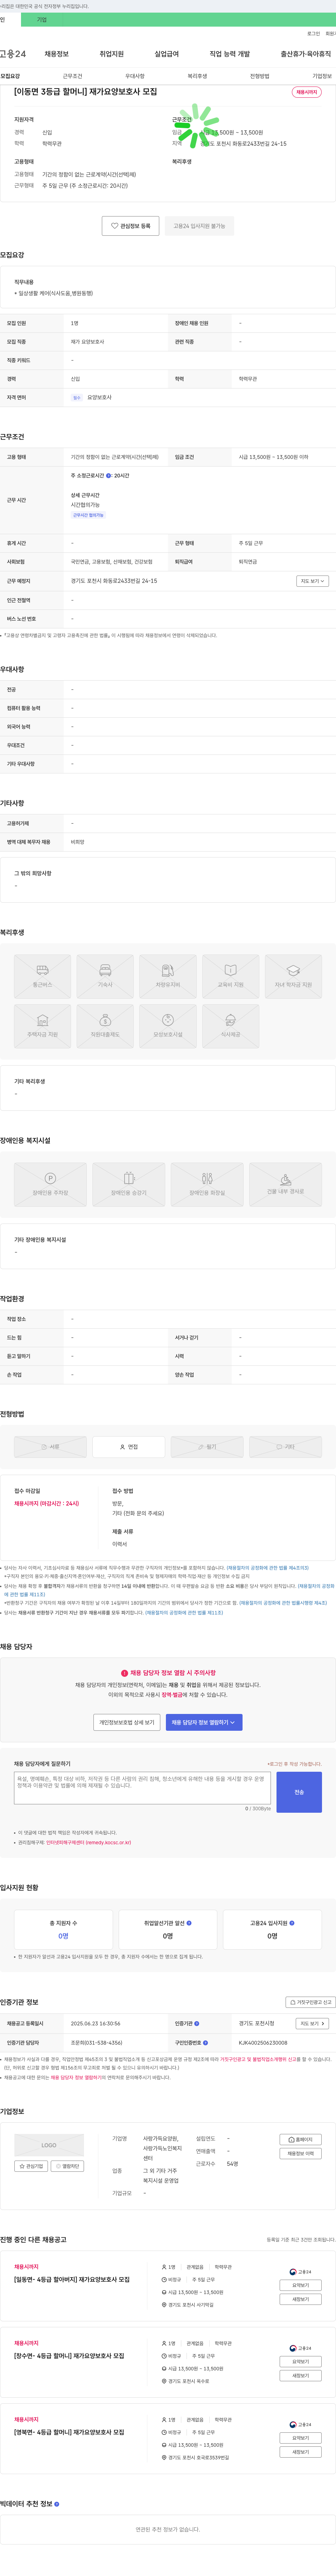Click the company 홈페이지 button
Image resolution: width=336 pixels, height=2576 pixels.
301,2140
